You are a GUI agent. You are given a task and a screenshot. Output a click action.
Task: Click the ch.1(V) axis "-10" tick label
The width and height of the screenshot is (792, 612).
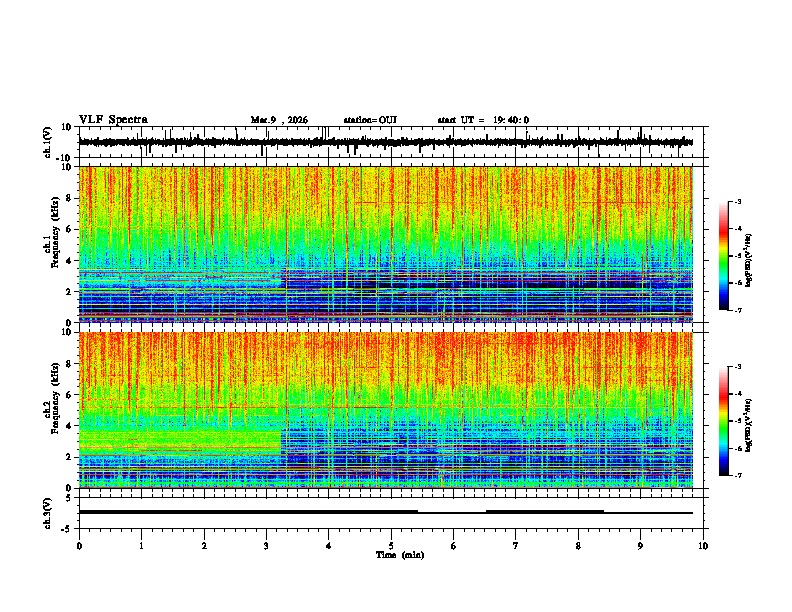[x=65, y=158]
